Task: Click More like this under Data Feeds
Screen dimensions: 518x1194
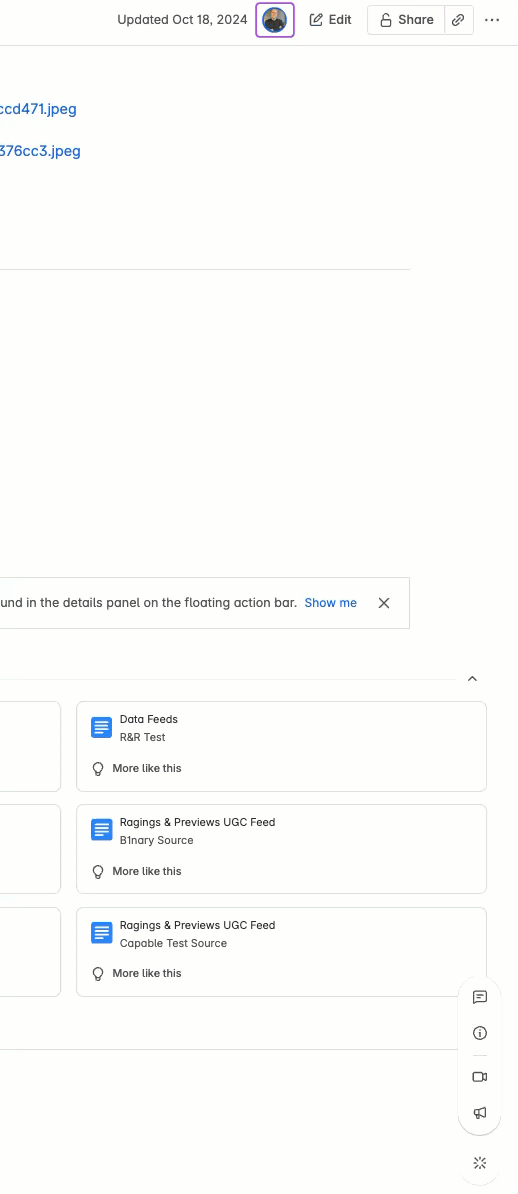Action: click(147, 768)
